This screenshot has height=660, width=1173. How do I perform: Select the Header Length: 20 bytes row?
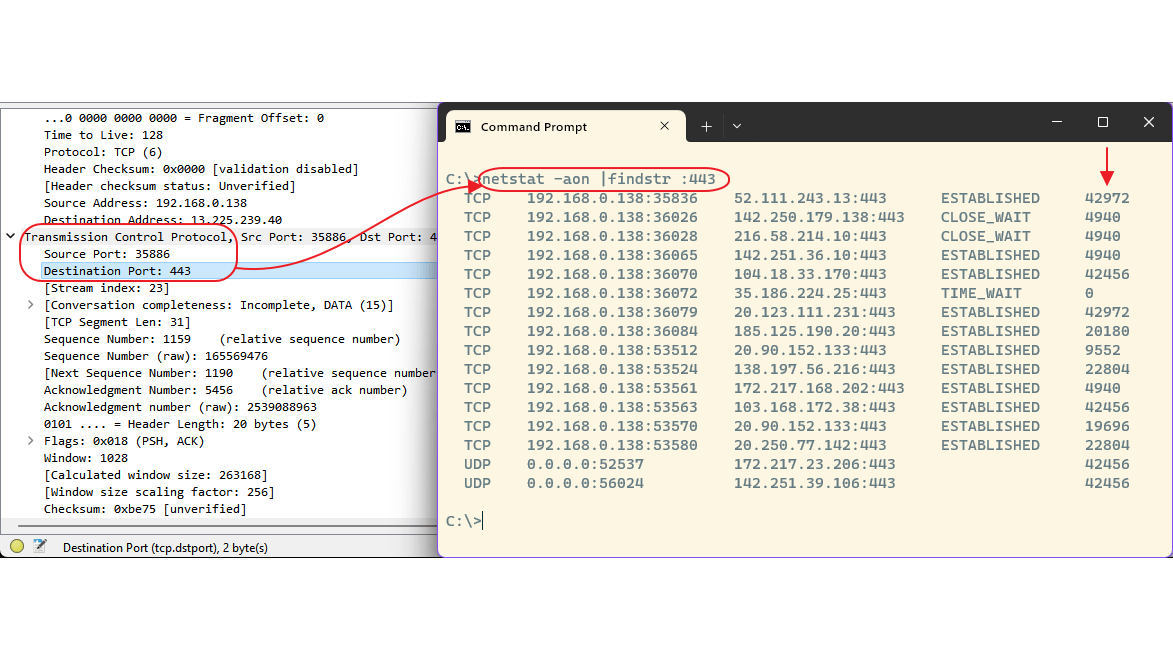(180, 424)
